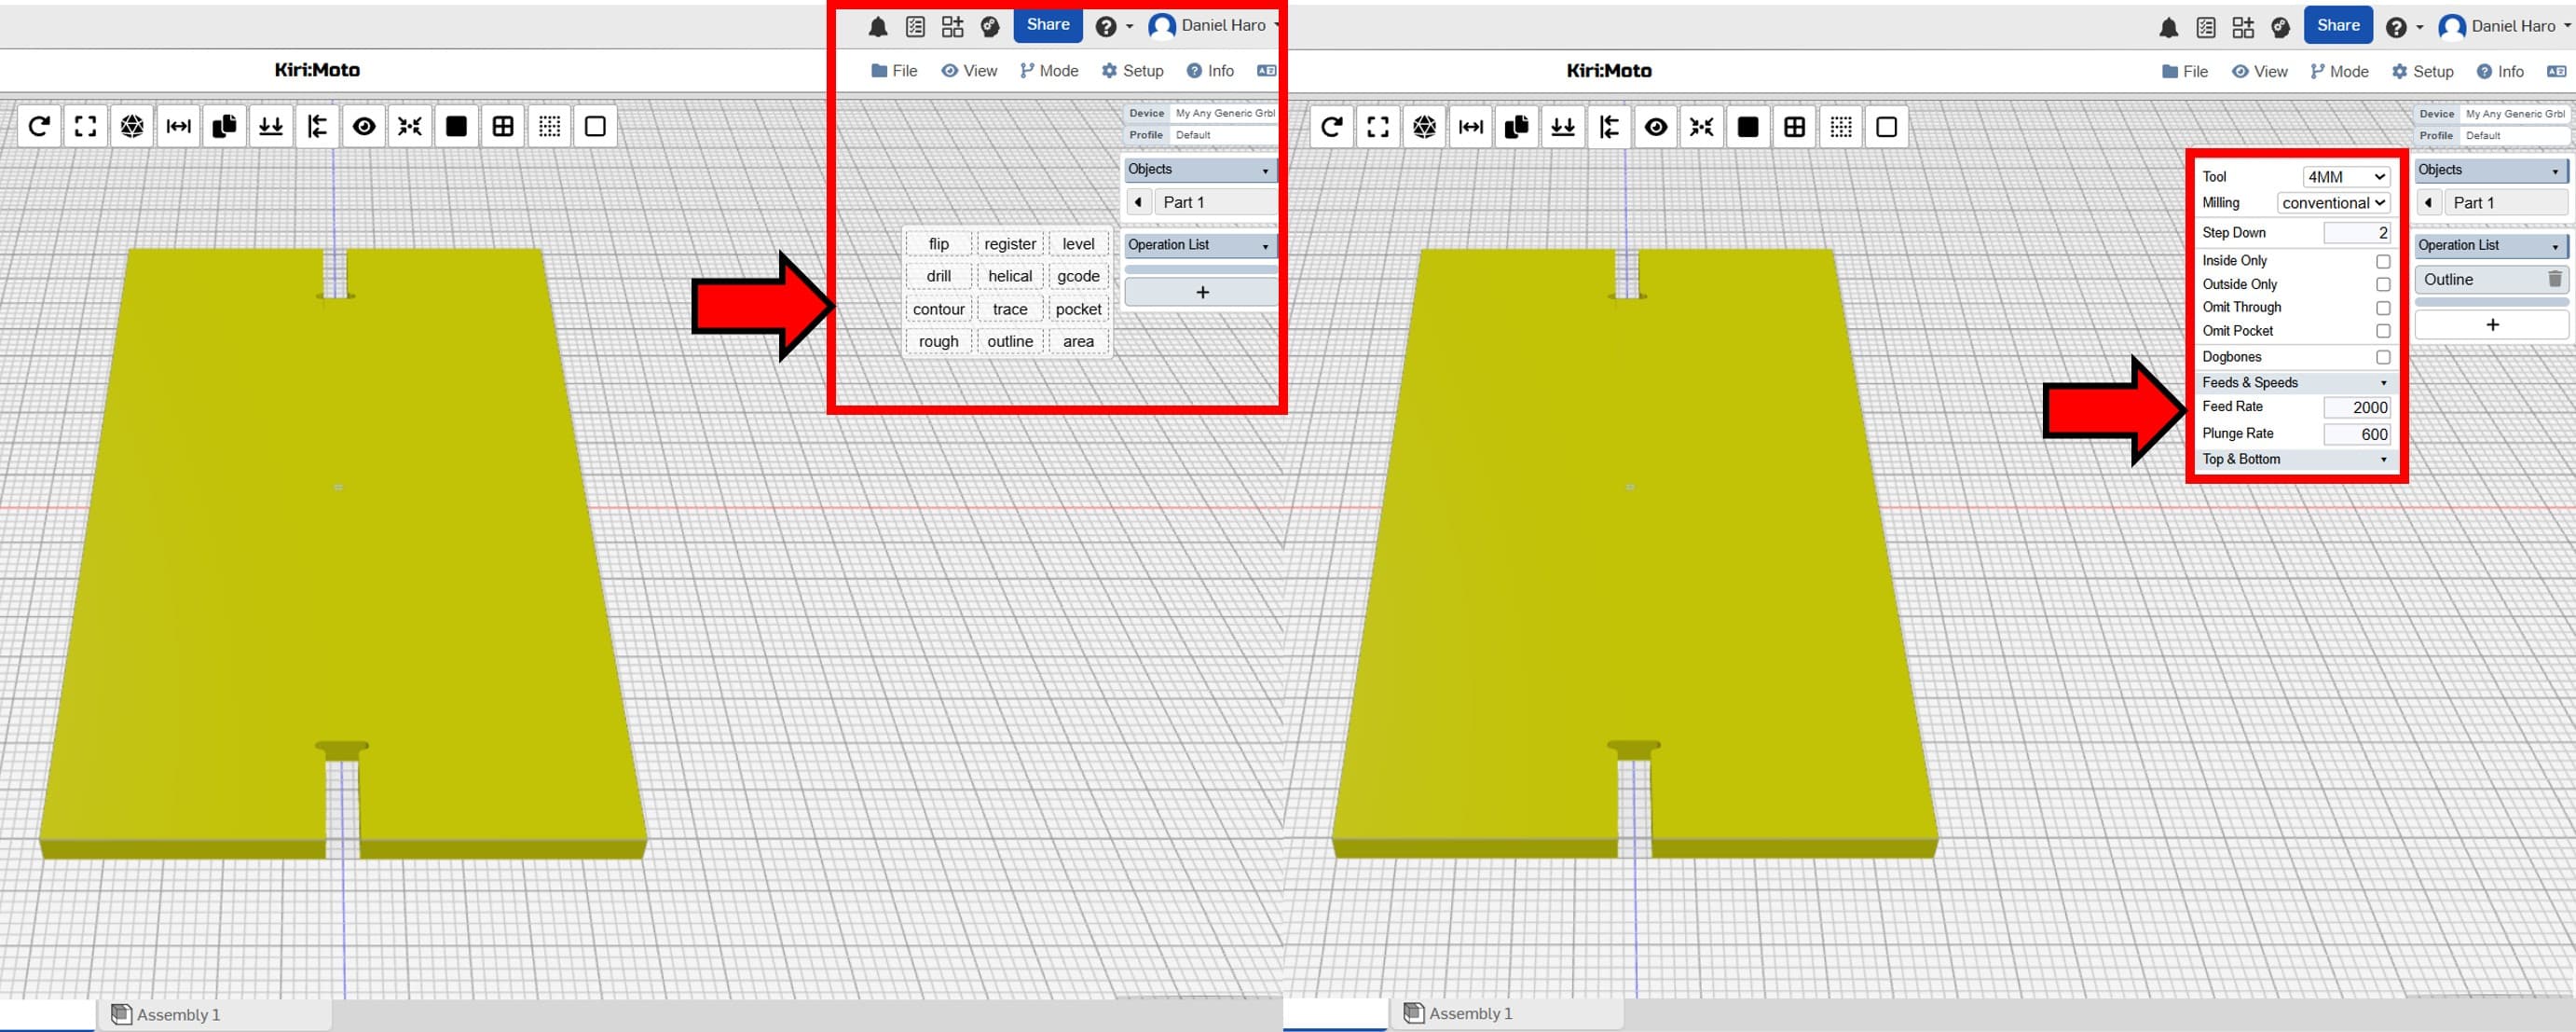The height and width of the screenshot is (1032, 2576).
Task: Click four-square grid icon in right screenshot's toolbar
Action: [1794, 127]
